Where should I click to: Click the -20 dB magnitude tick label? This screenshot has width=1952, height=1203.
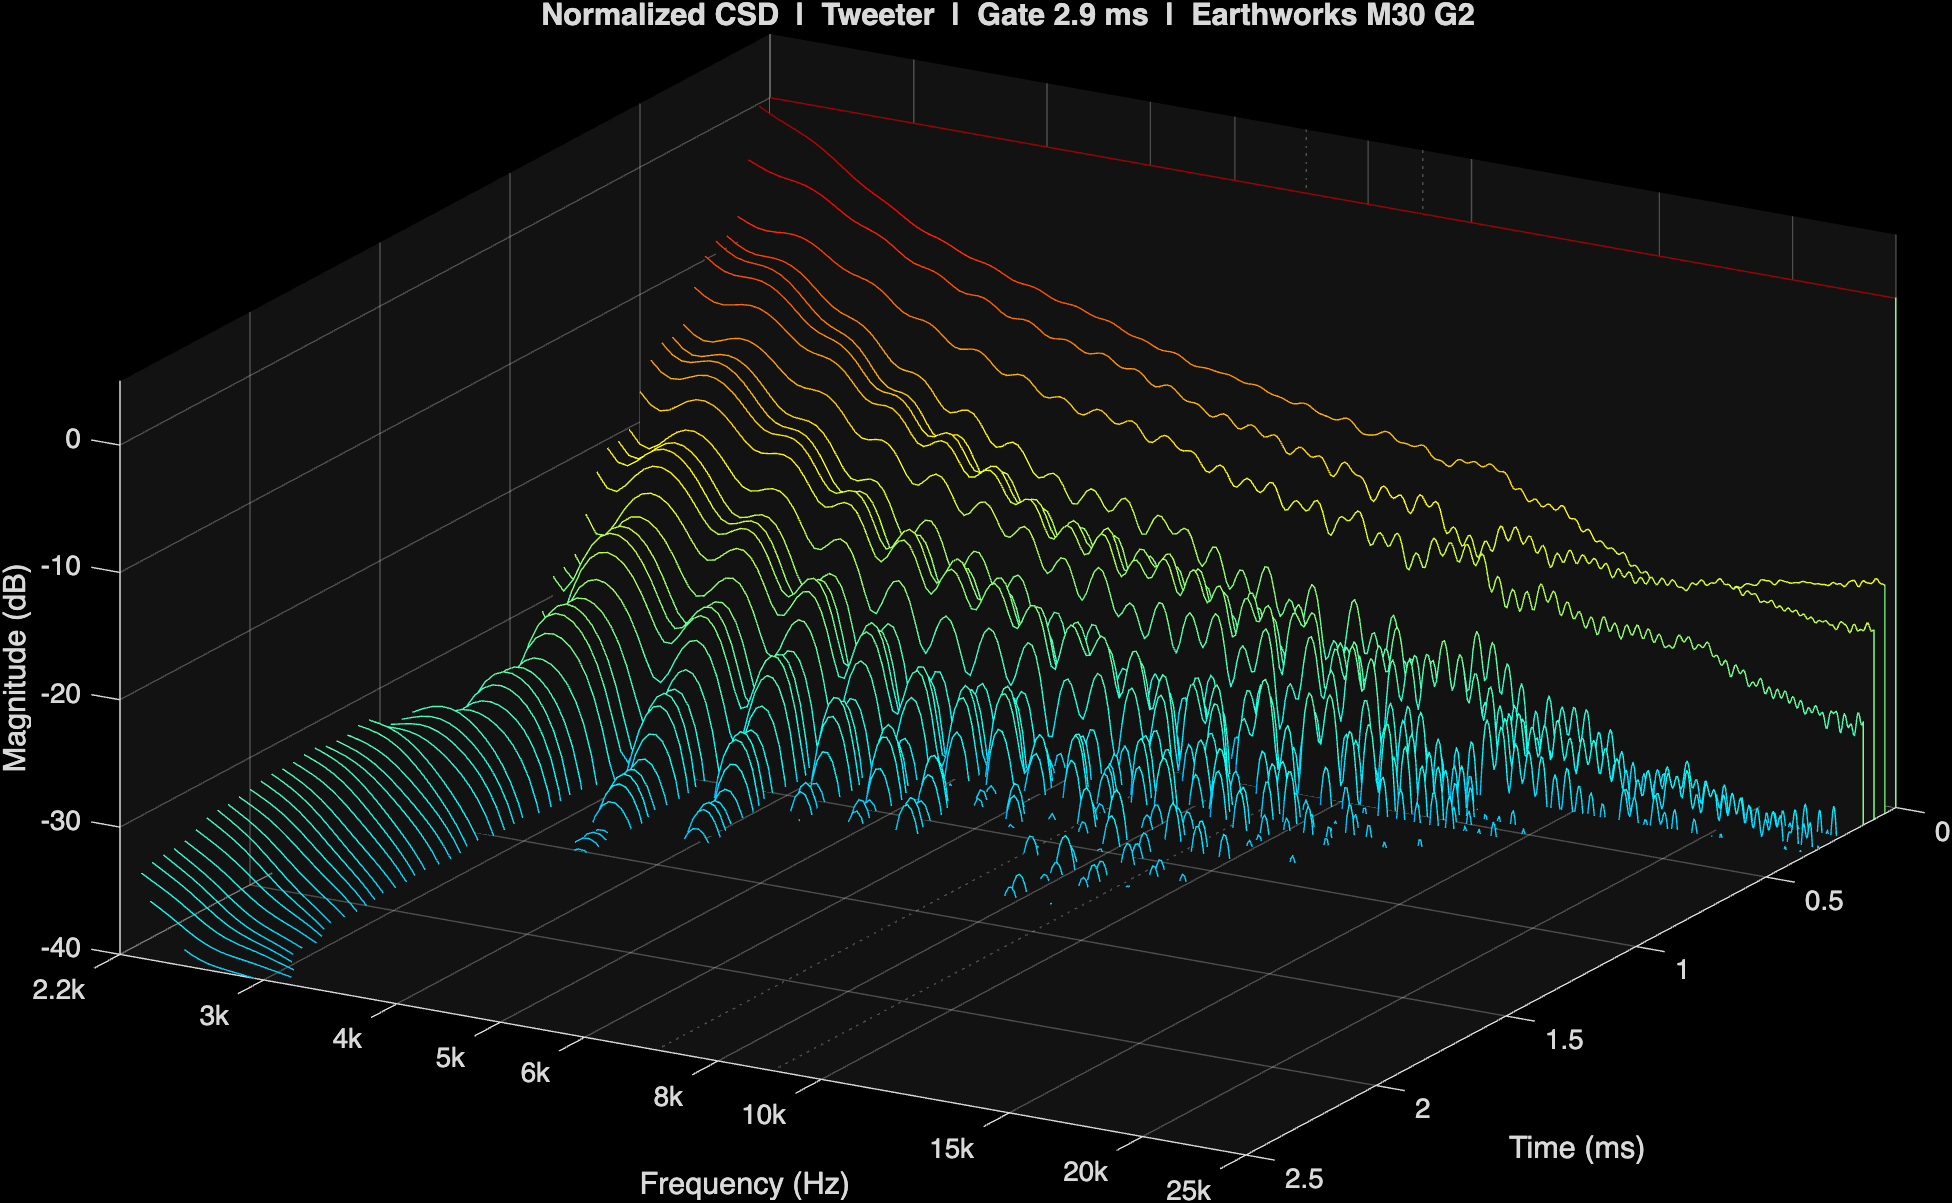click(60, 694)
